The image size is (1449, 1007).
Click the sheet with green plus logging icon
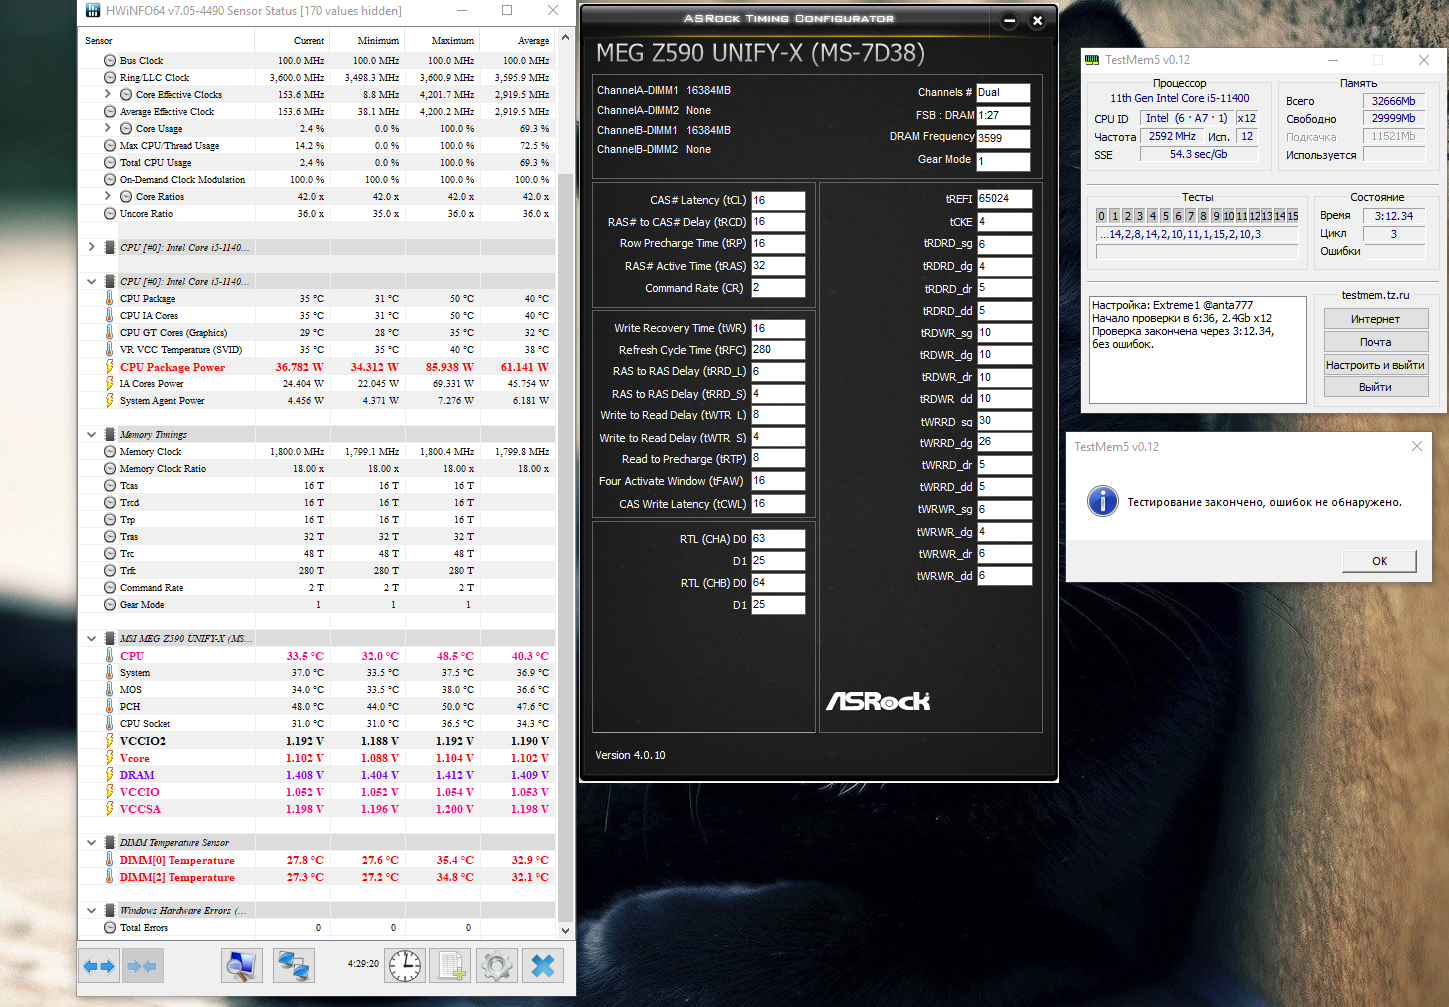click(x=451, y=965)
